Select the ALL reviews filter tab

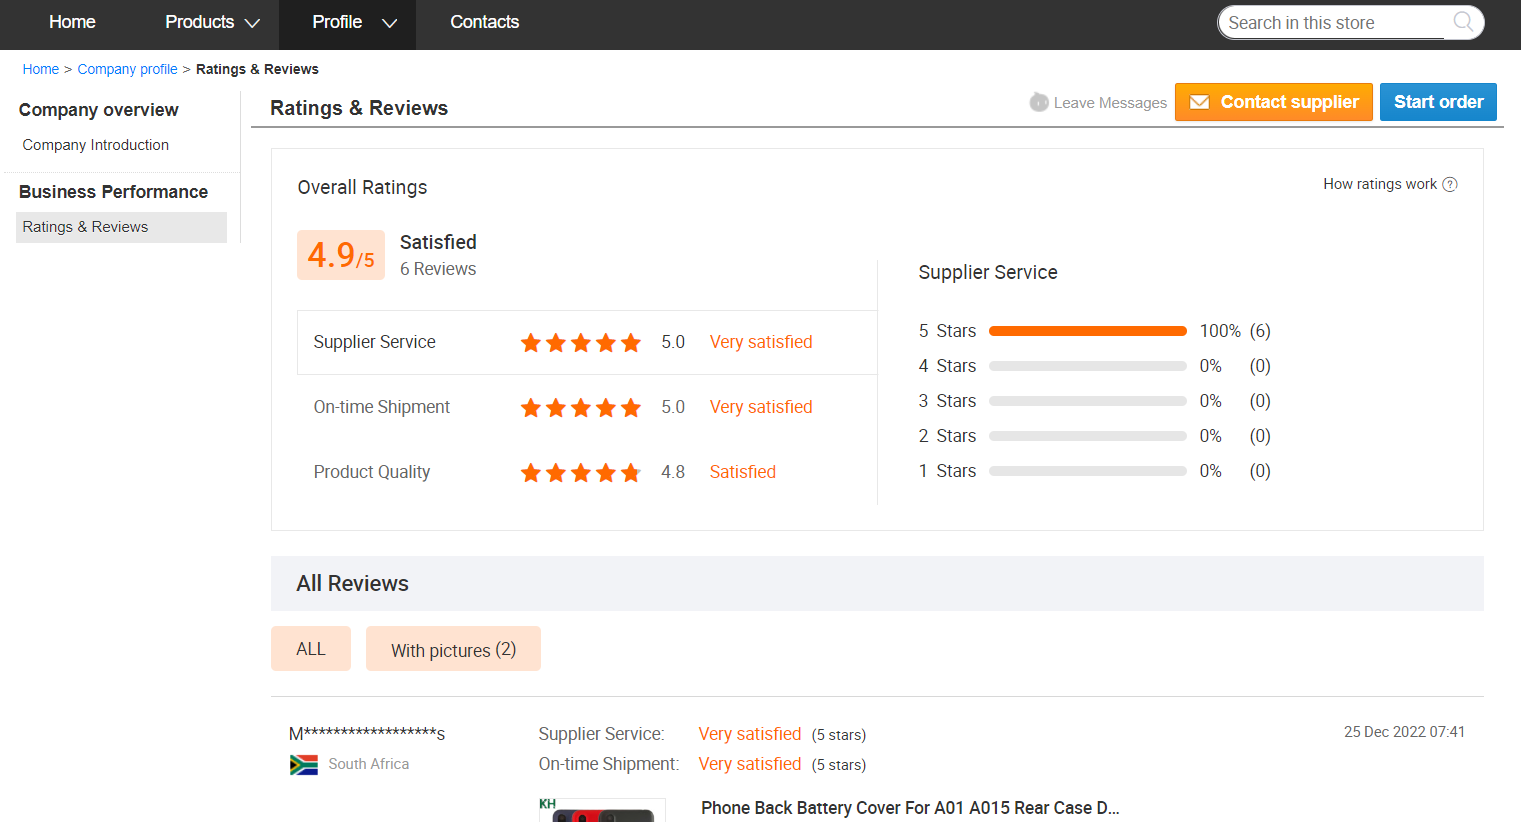coord(311,649)
